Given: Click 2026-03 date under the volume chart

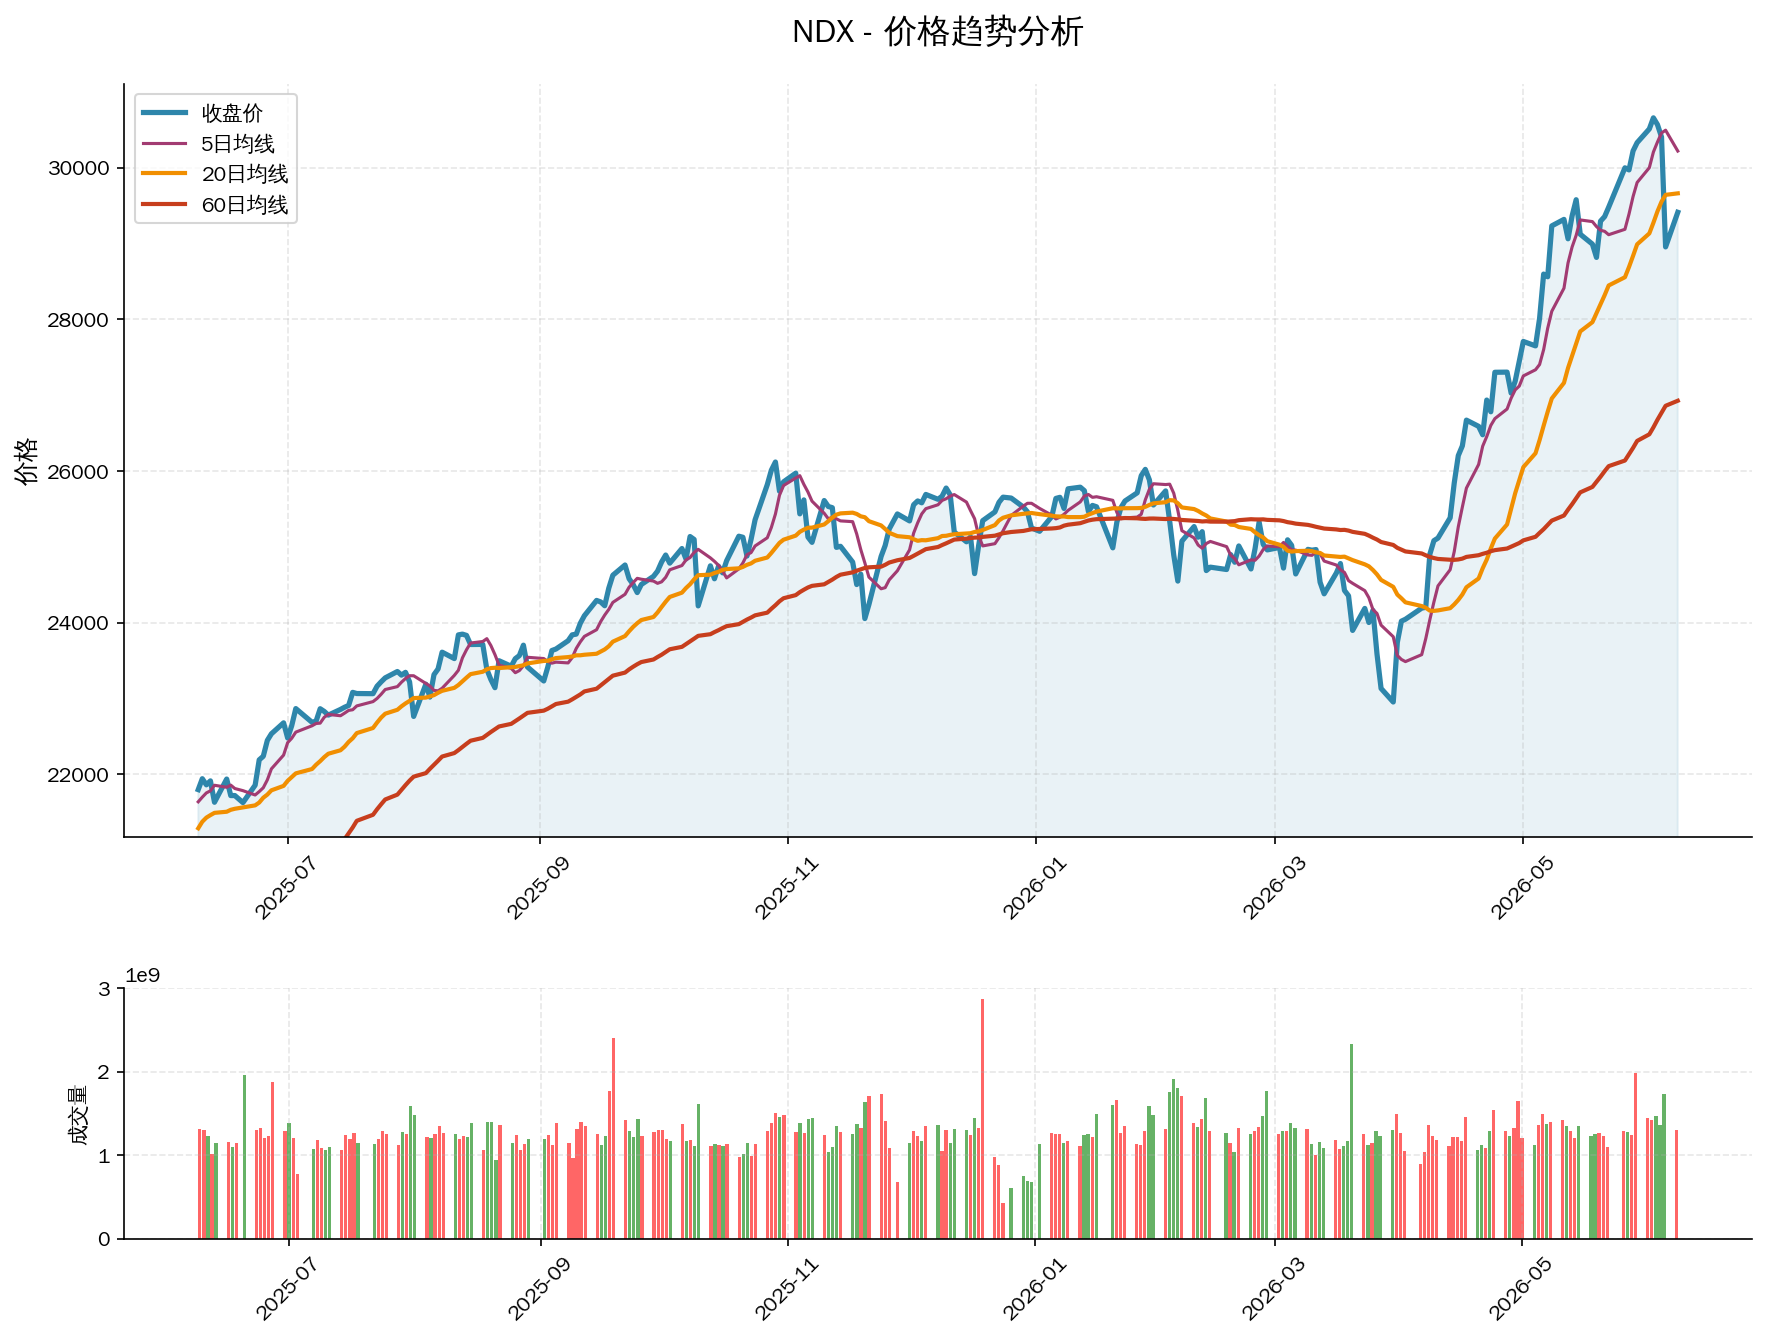Looking at the screenshot, I should [1274, 1290].
